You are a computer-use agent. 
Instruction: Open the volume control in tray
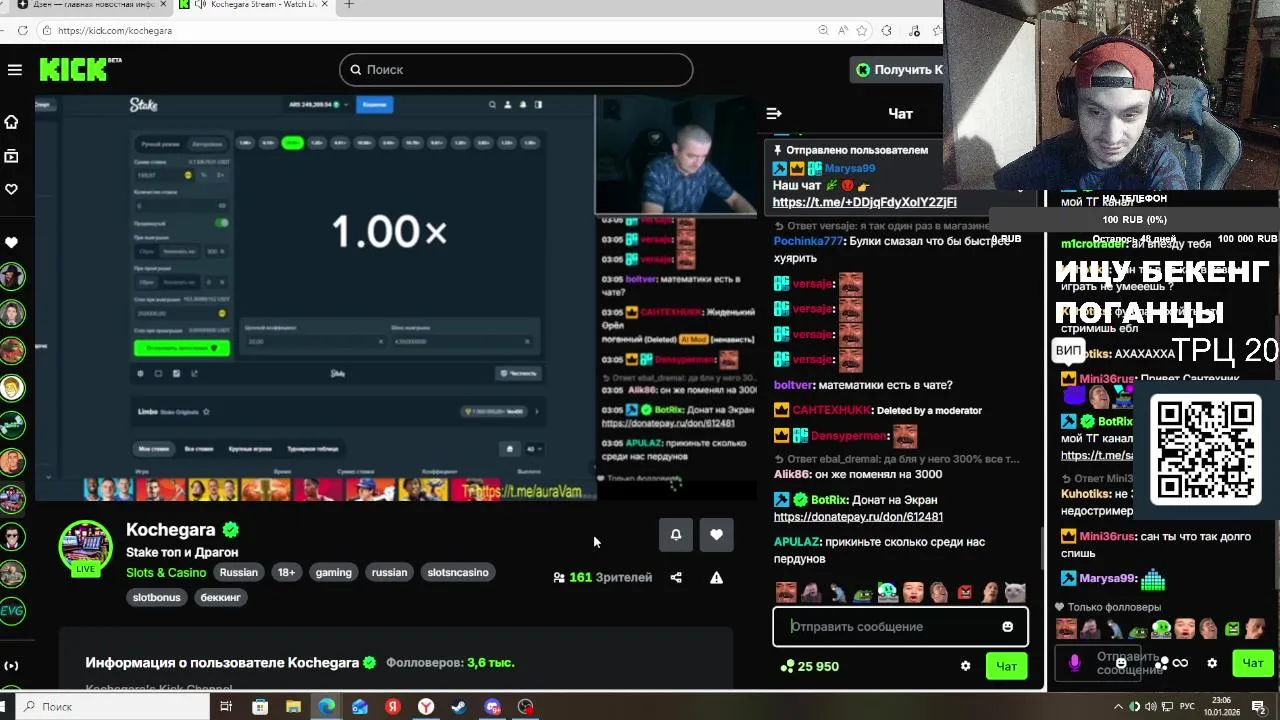1151,707
